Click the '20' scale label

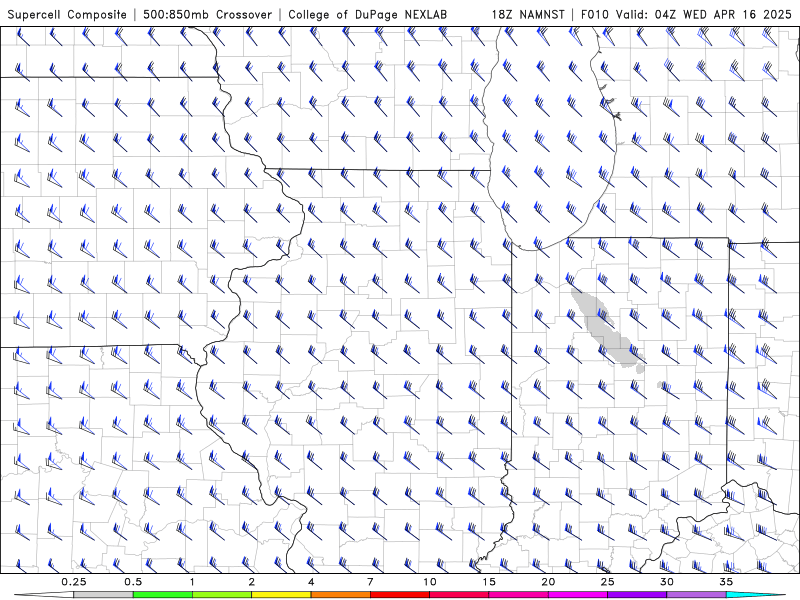point(548,582)
